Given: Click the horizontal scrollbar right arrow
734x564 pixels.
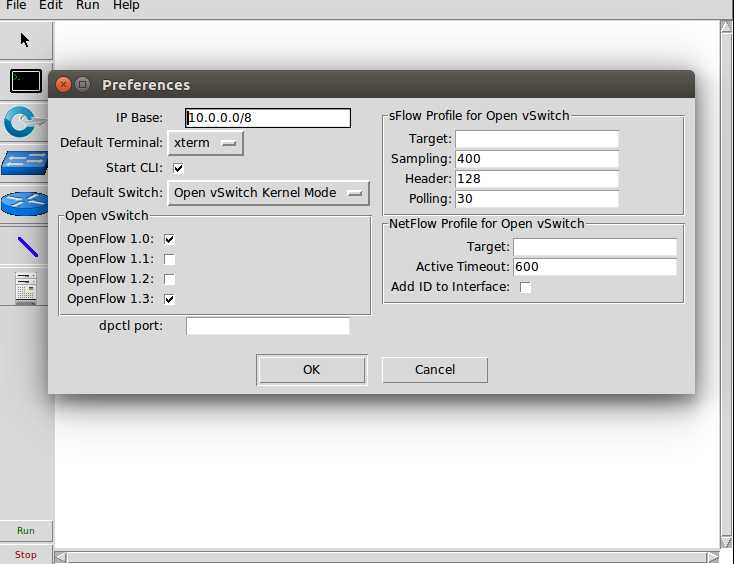Looking at the screenshot, I should click(x=713, y=557).
